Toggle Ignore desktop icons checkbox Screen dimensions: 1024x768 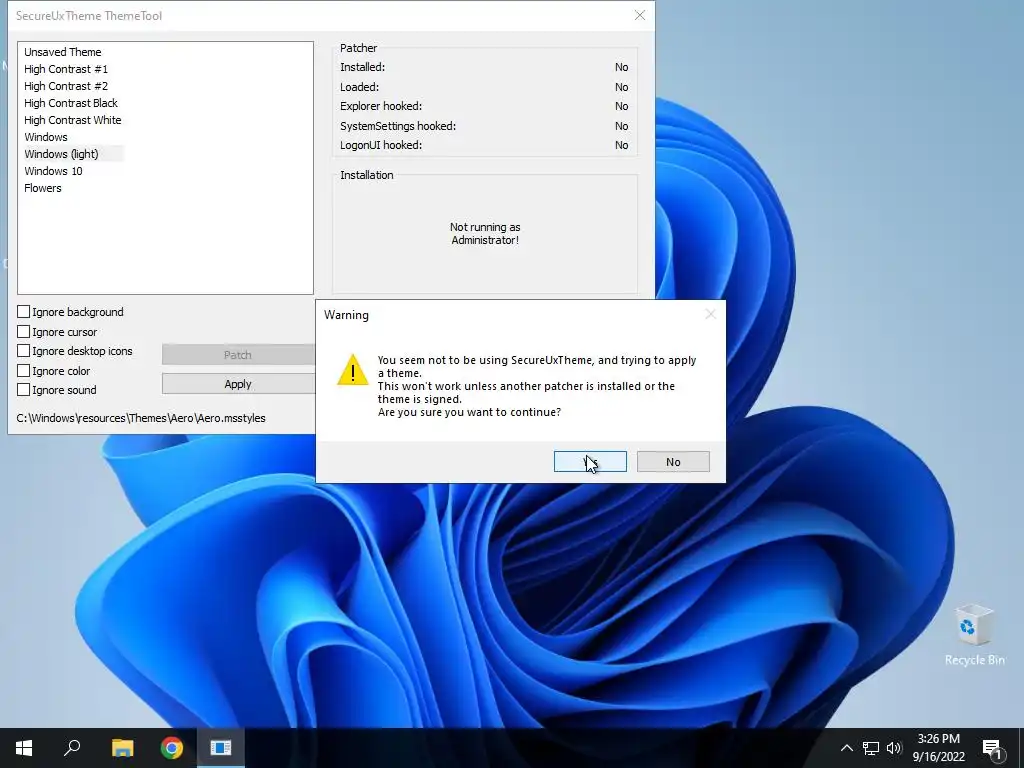pyautogui.click(x=24, y=351)
